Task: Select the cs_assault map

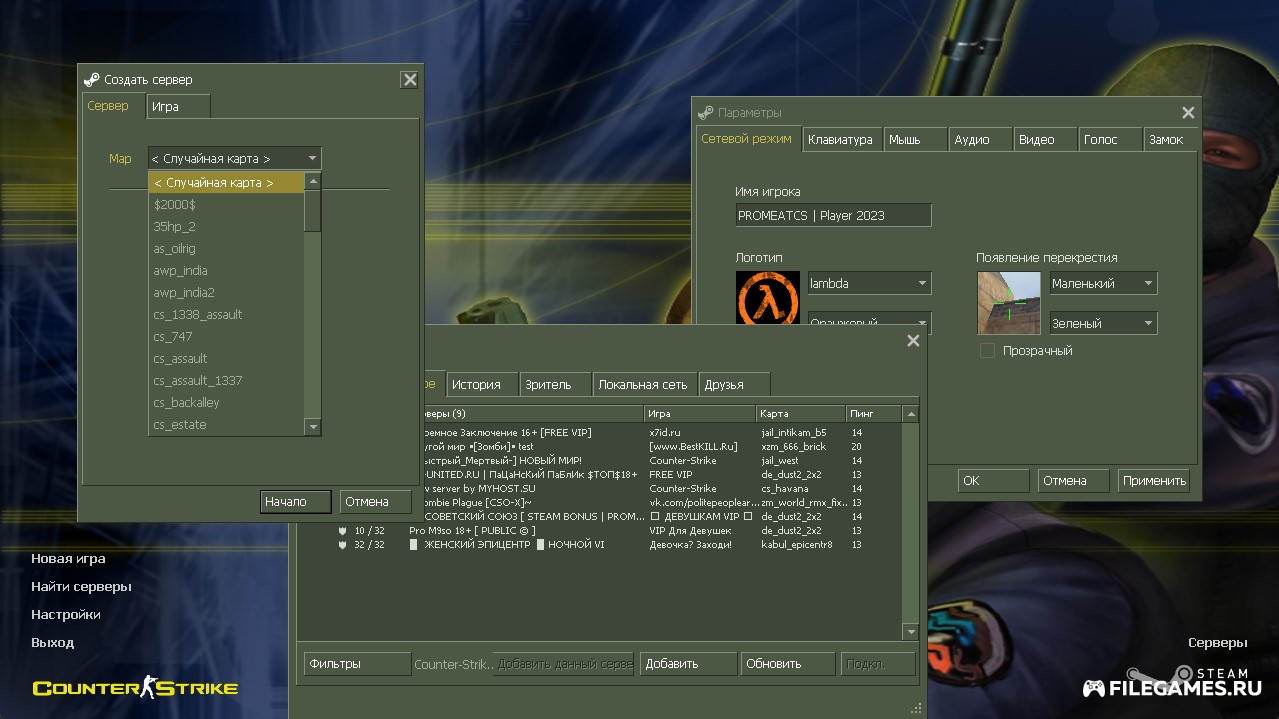Action: pos(227,359)
